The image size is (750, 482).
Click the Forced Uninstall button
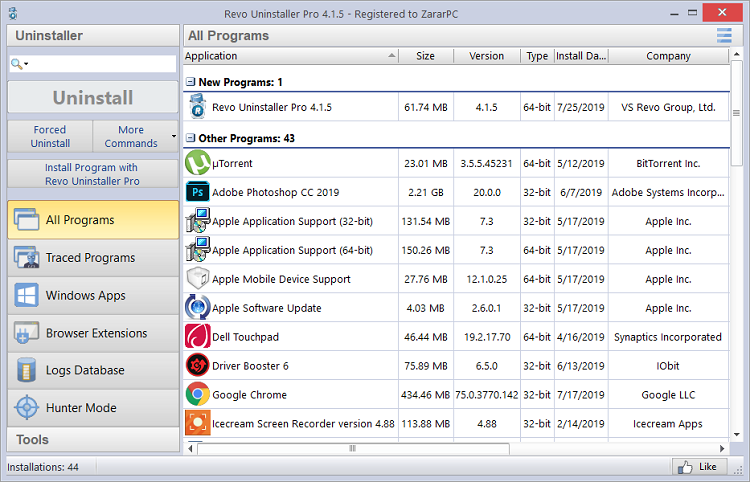coord(50,136)
